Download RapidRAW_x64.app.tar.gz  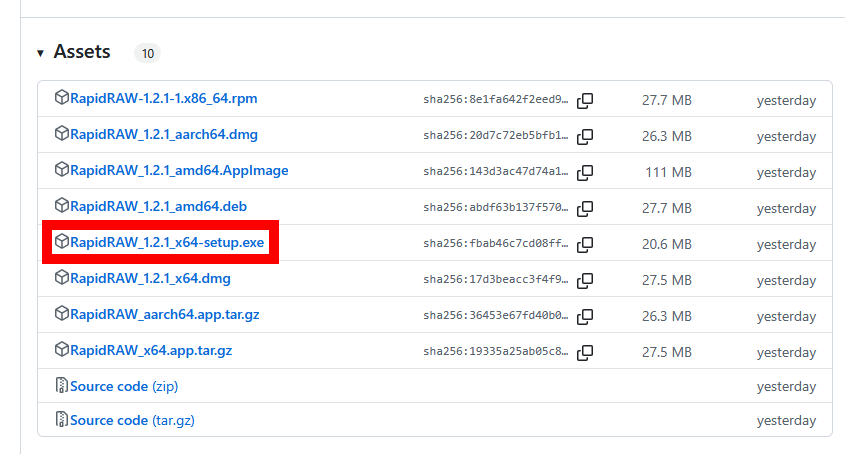pyautogui.click(x=151, y=351)
